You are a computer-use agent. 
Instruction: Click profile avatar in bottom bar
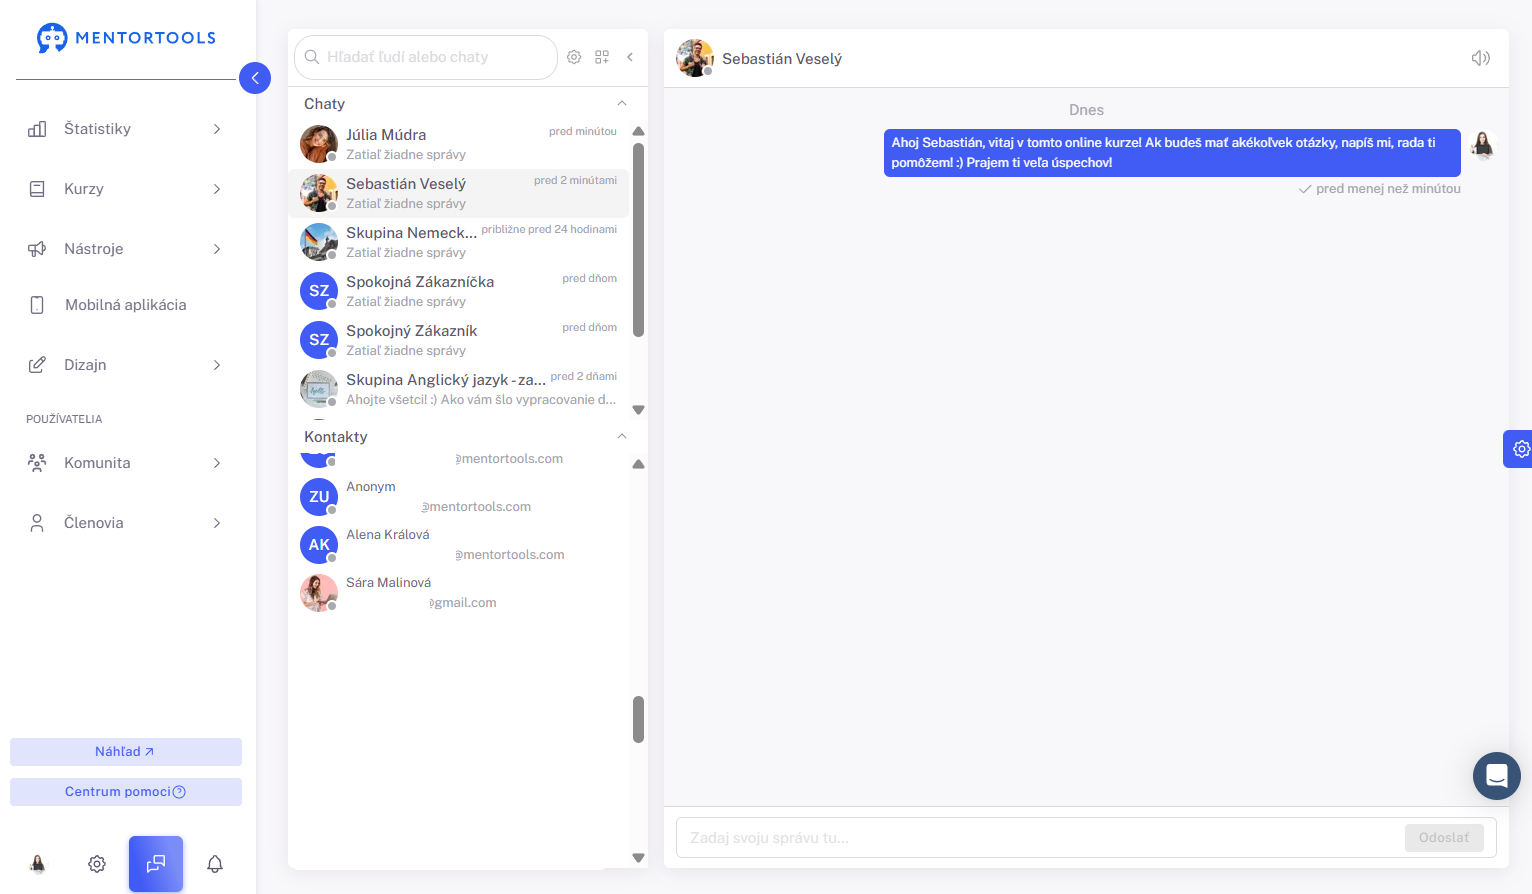38,864
